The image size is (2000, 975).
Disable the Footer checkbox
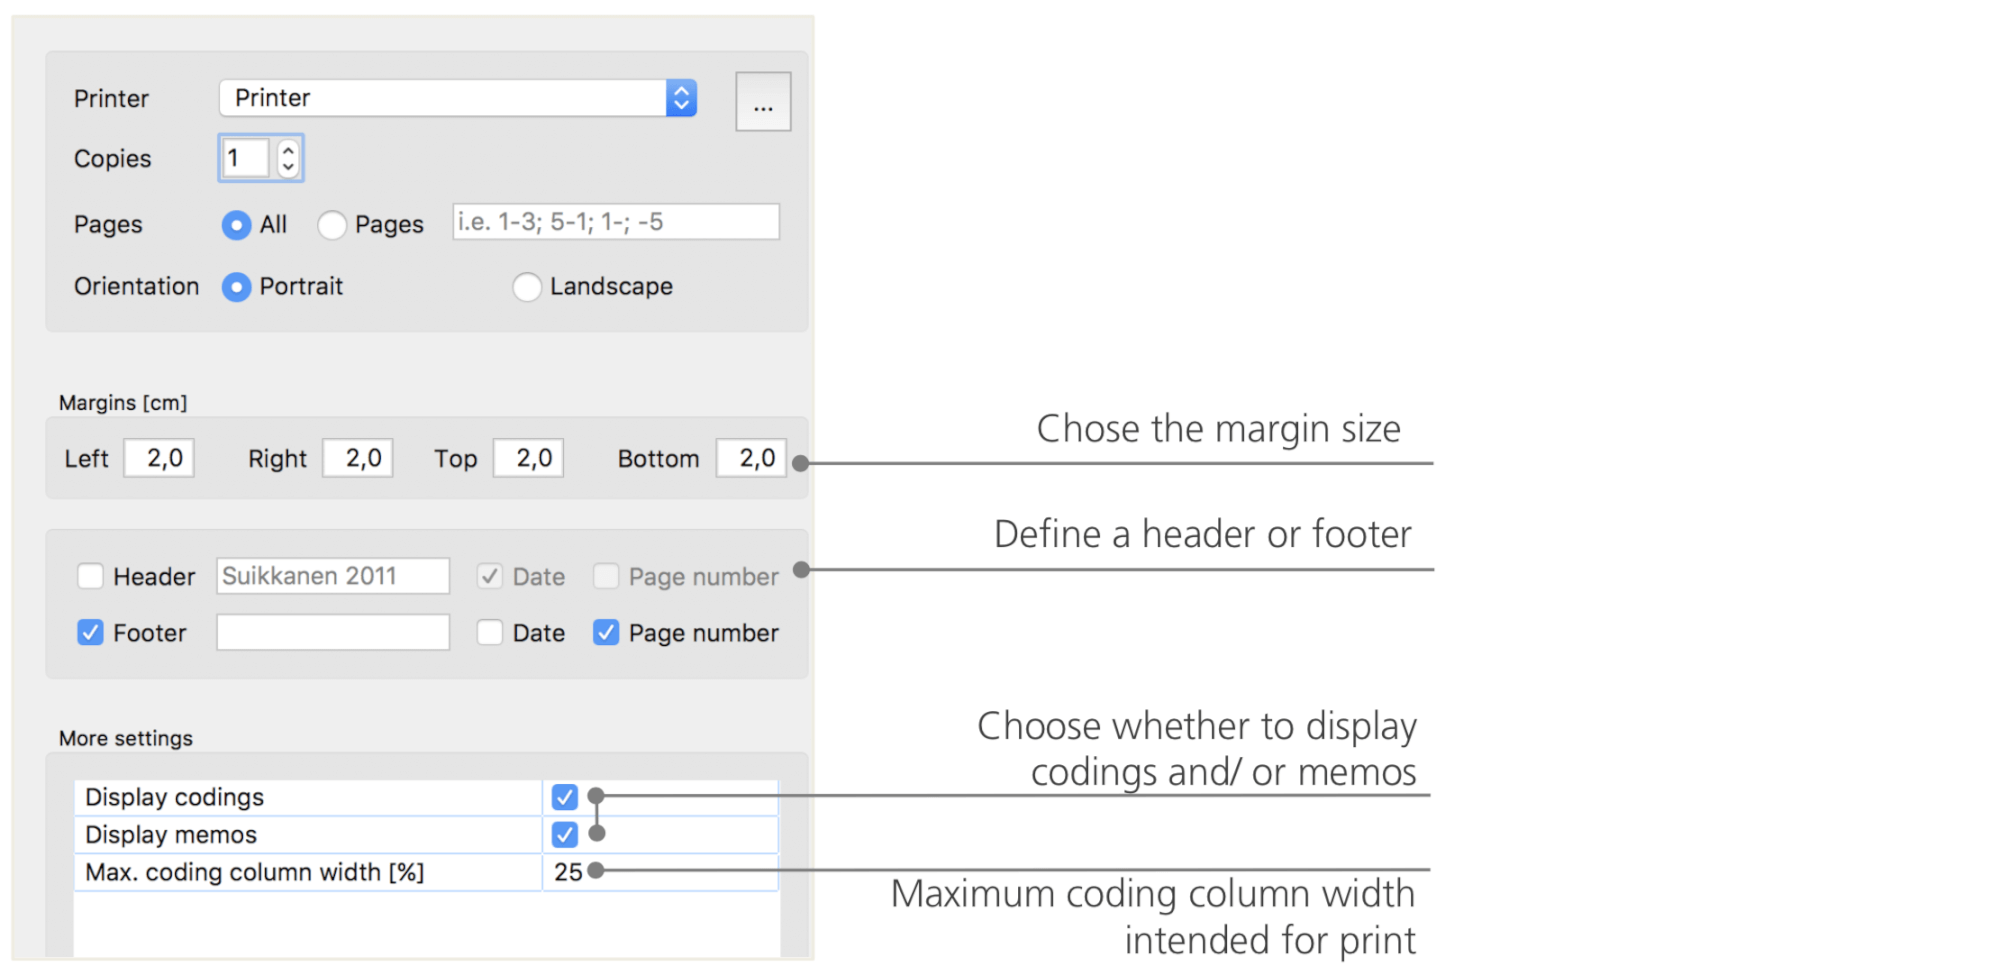[90, 632]
